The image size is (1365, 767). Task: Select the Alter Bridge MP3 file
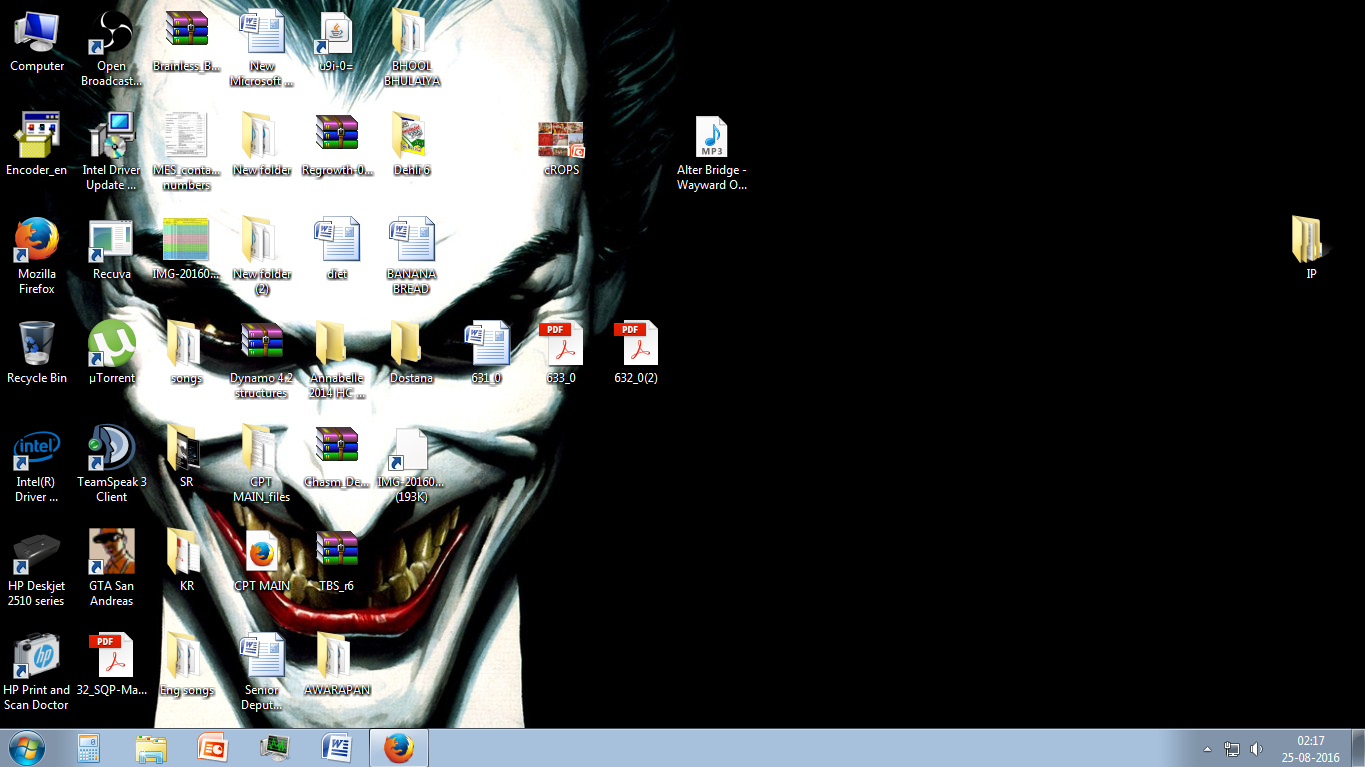coord(712,154)
